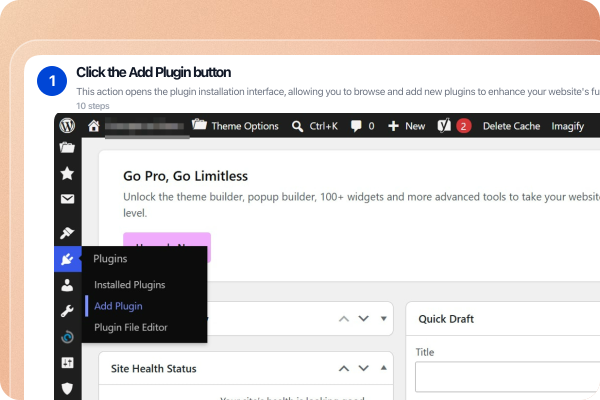Open the envelope mail sidebar menu

[x=67, y=199]
